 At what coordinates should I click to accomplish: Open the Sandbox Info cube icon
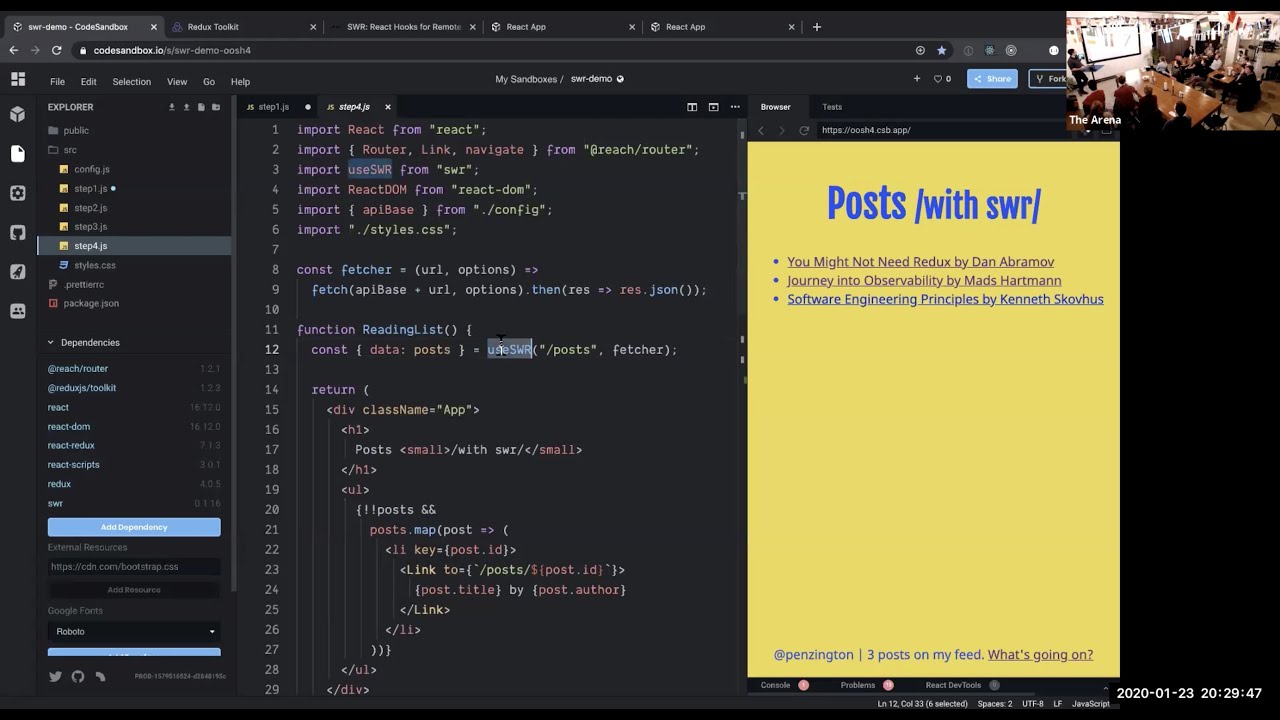[17, 114]
